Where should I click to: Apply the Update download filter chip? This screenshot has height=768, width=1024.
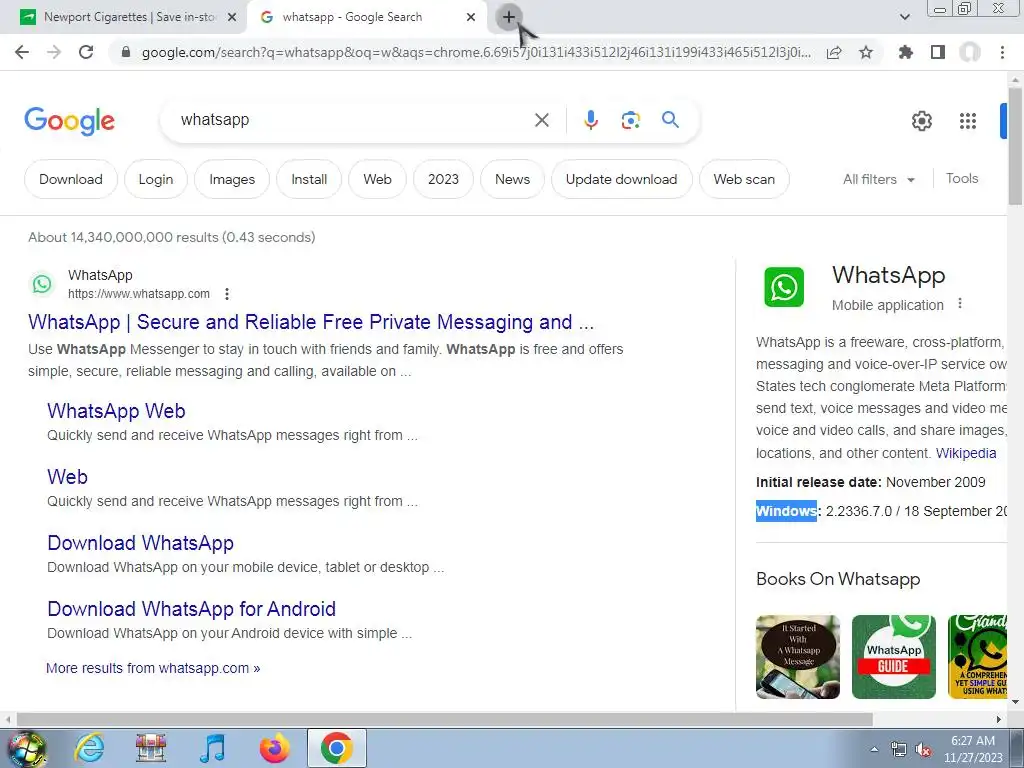622,179
